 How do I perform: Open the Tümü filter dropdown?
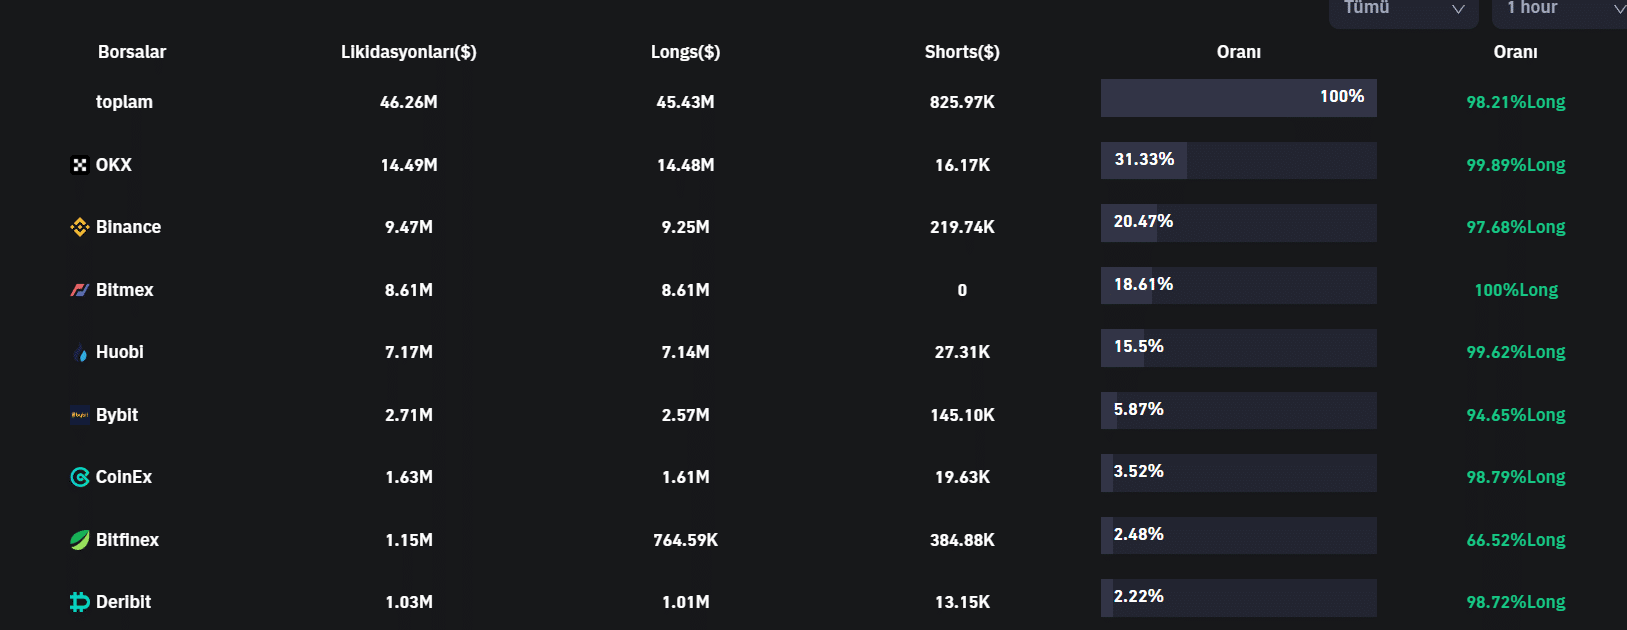[x=1403, y=9]
